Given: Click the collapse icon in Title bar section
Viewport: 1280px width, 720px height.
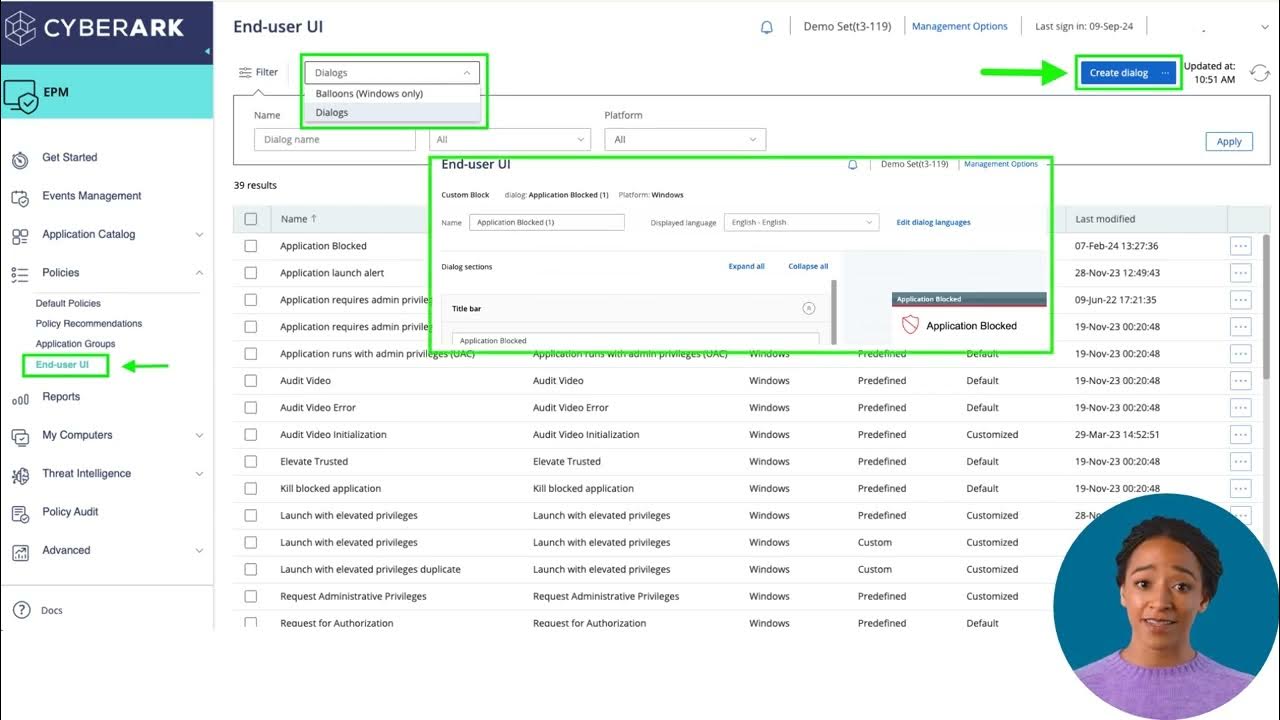Looking at the screenshot, I should pyautogui.click(x=809, y=308).
